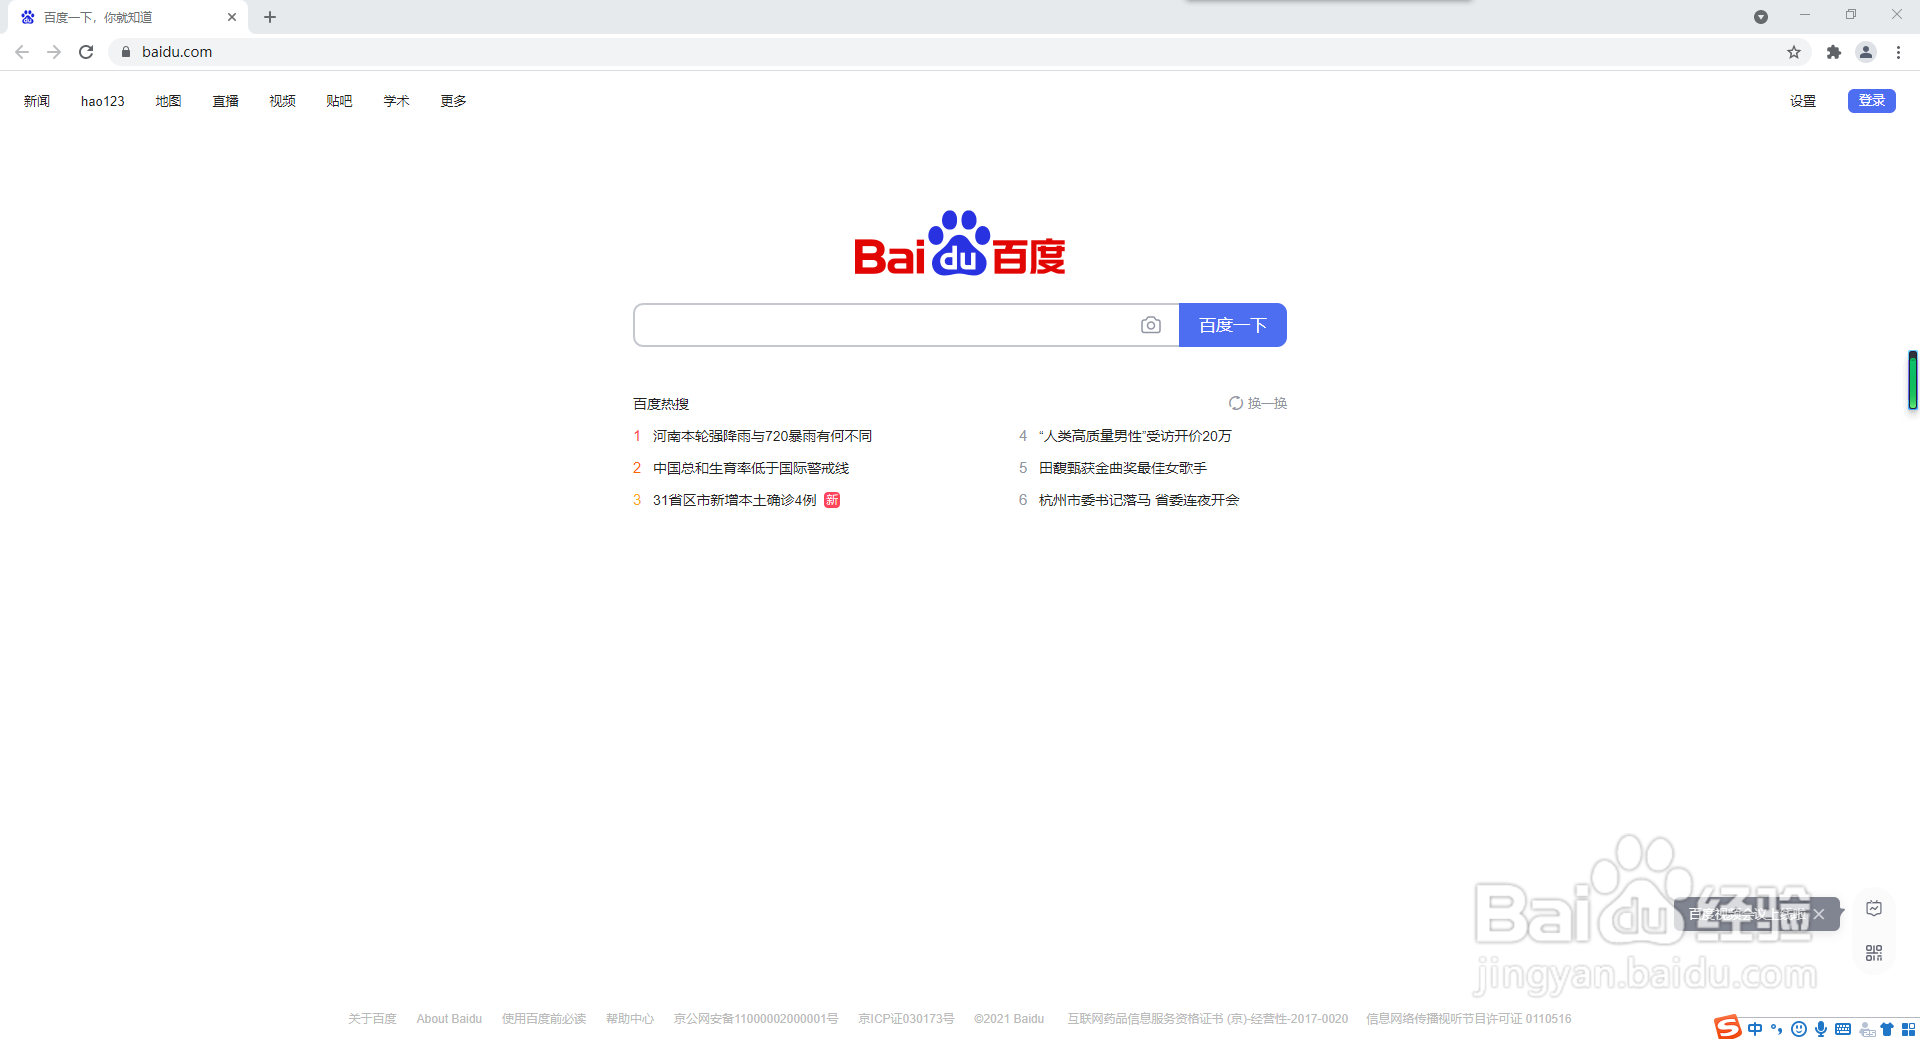Click the green scrollbar thumb on right edge
This screenshot has width=1920, height=1039.
point(1912,380)
